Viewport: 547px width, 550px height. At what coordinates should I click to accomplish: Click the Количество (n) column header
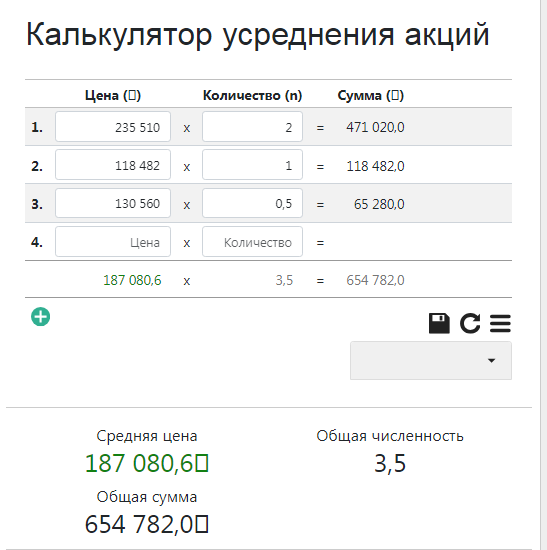pos(252,95)
